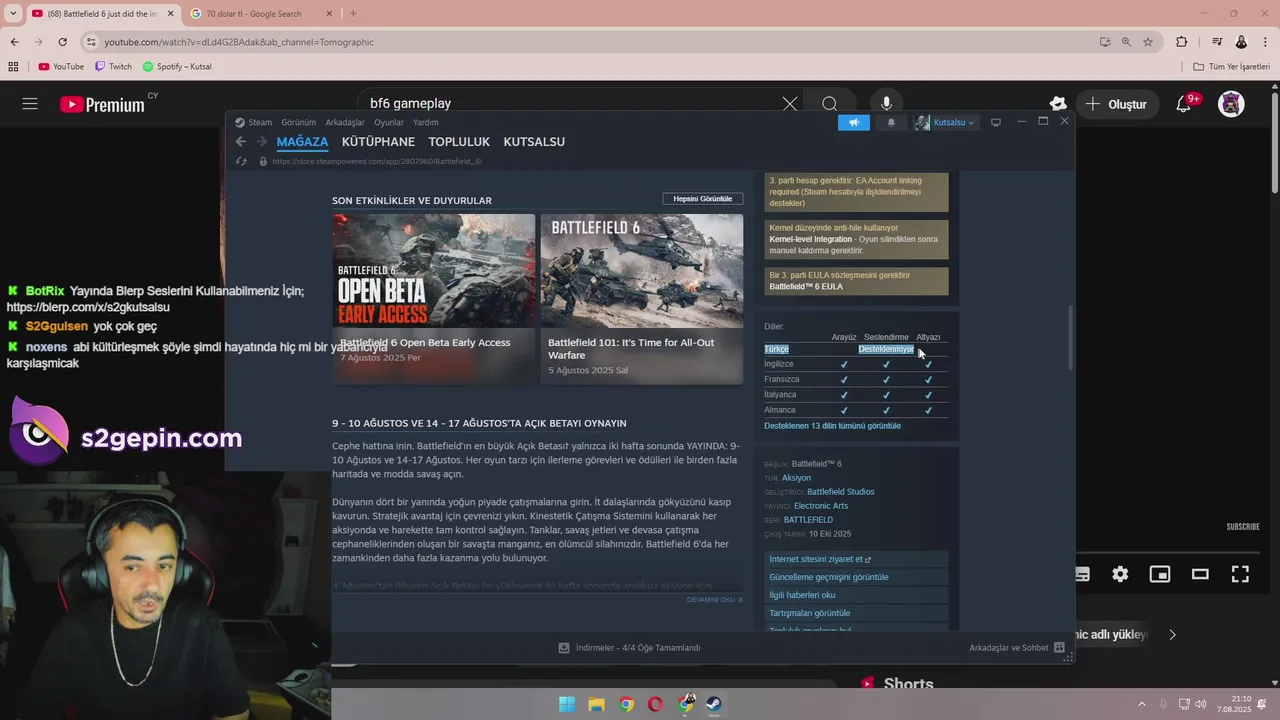Open KÜTÜPHANE tab in Steam
The image size is (1280, 720).
(x=378, y=142)
